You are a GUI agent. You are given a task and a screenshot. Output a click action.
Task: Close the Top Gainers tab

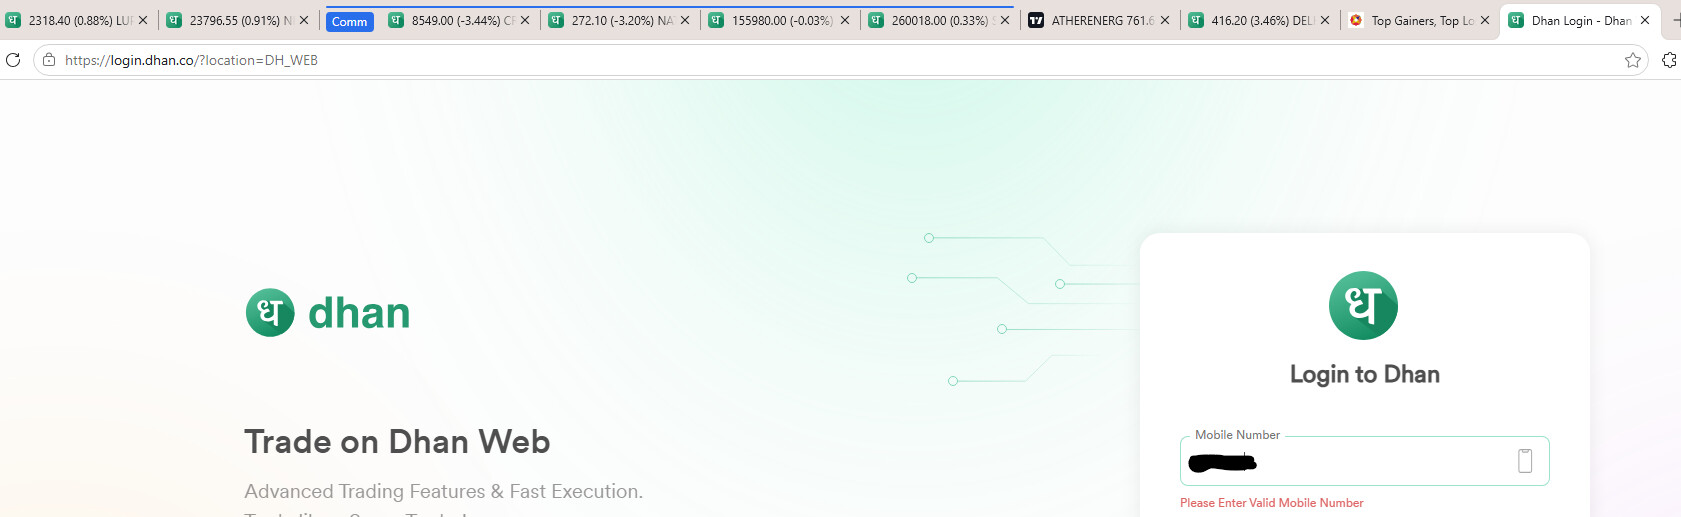tap(1485, 20)
